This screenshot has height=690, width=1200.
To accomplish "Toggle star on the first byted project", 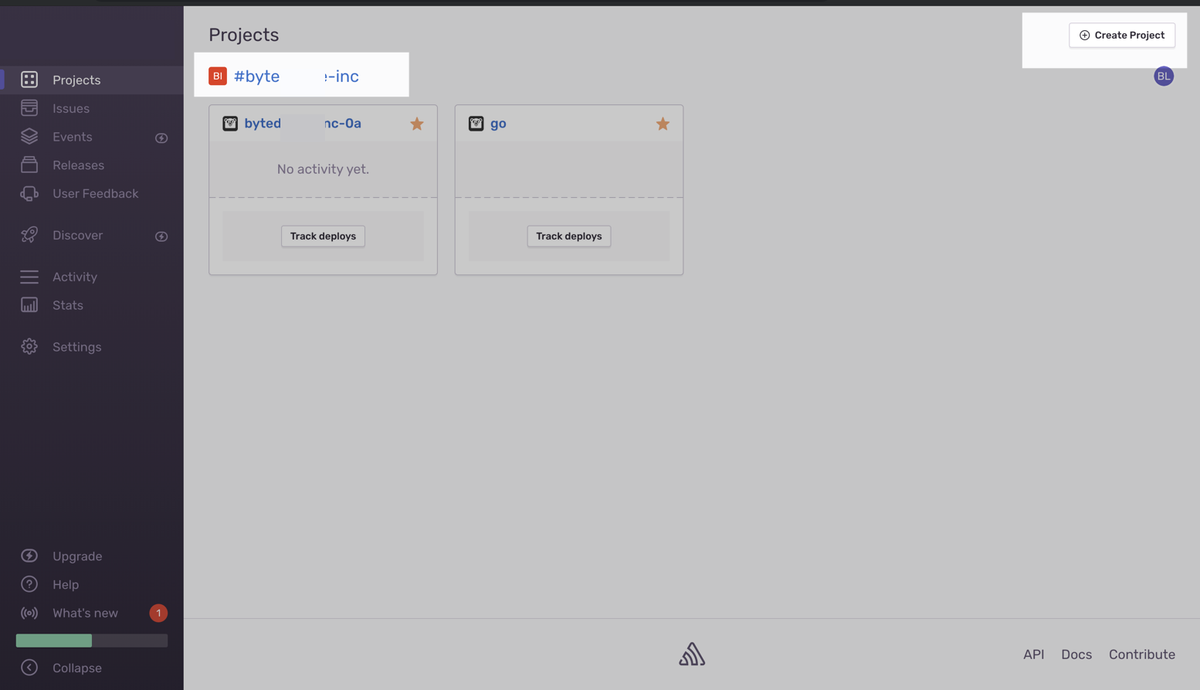I will (x=417, y=124).
